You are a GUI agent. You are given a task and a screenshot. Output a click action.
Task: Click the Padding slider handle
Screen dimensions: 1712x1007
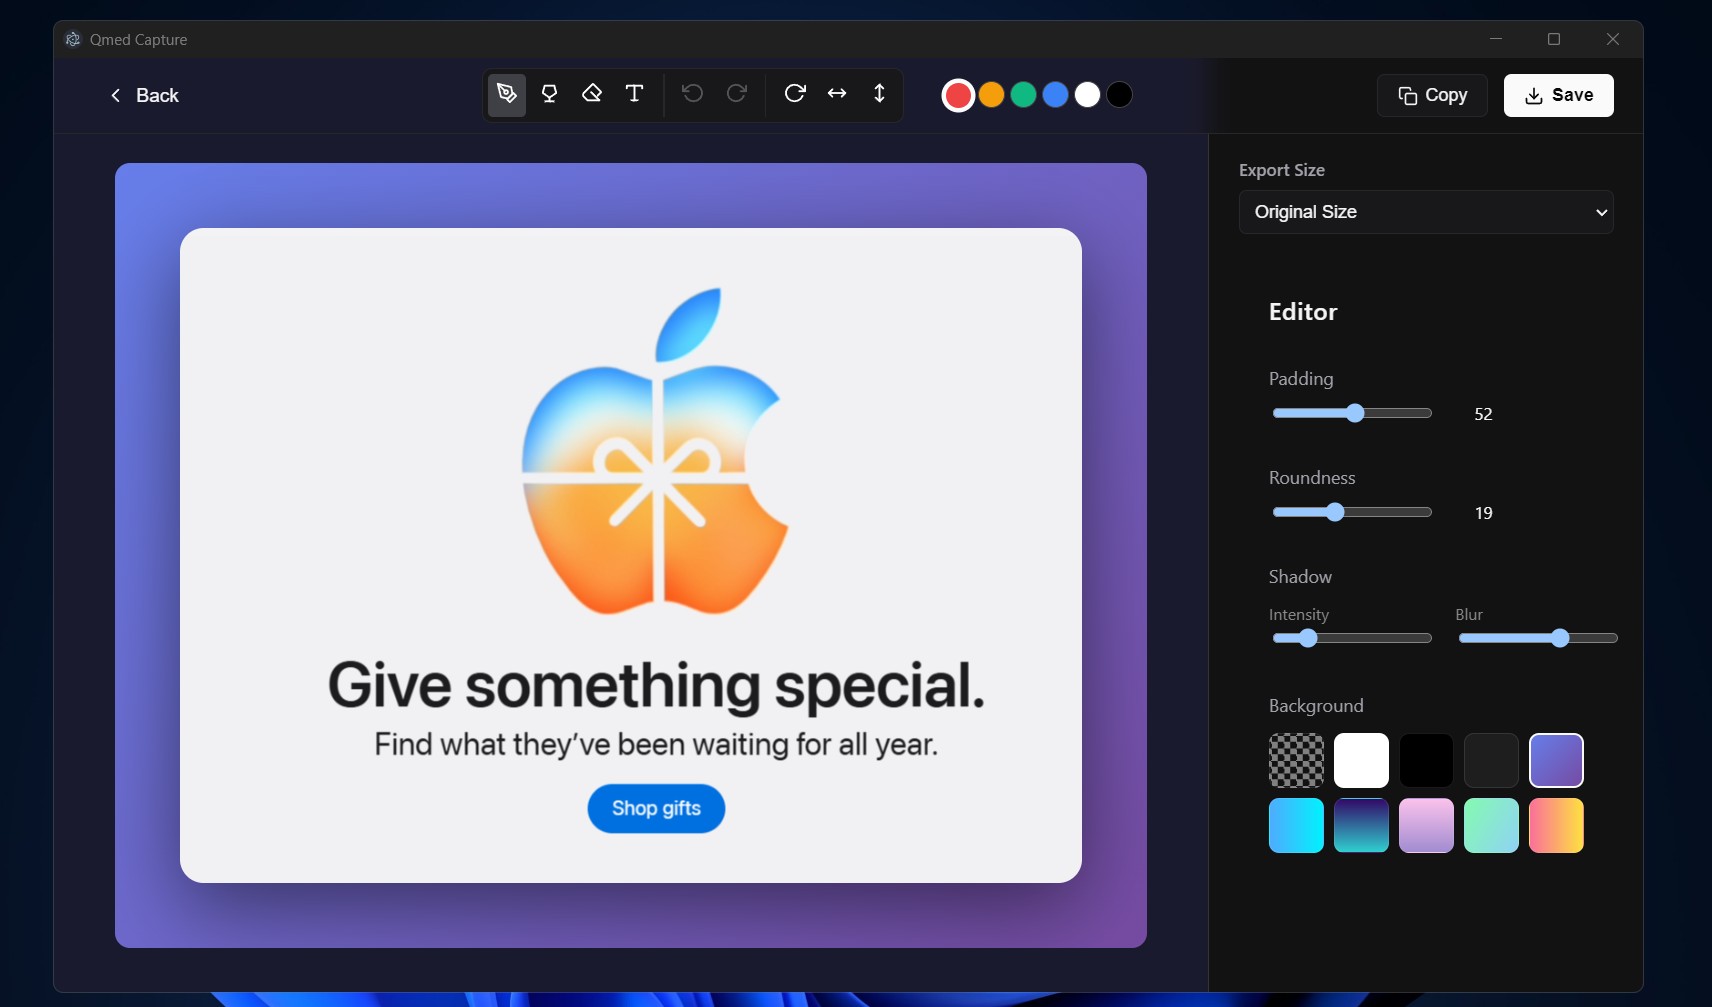1355,413
